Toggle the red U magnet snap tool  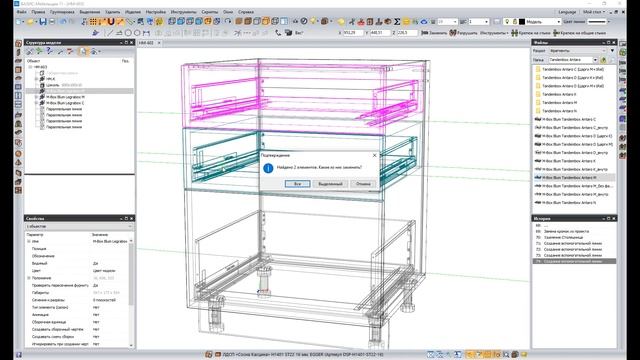tap(111, 21)
